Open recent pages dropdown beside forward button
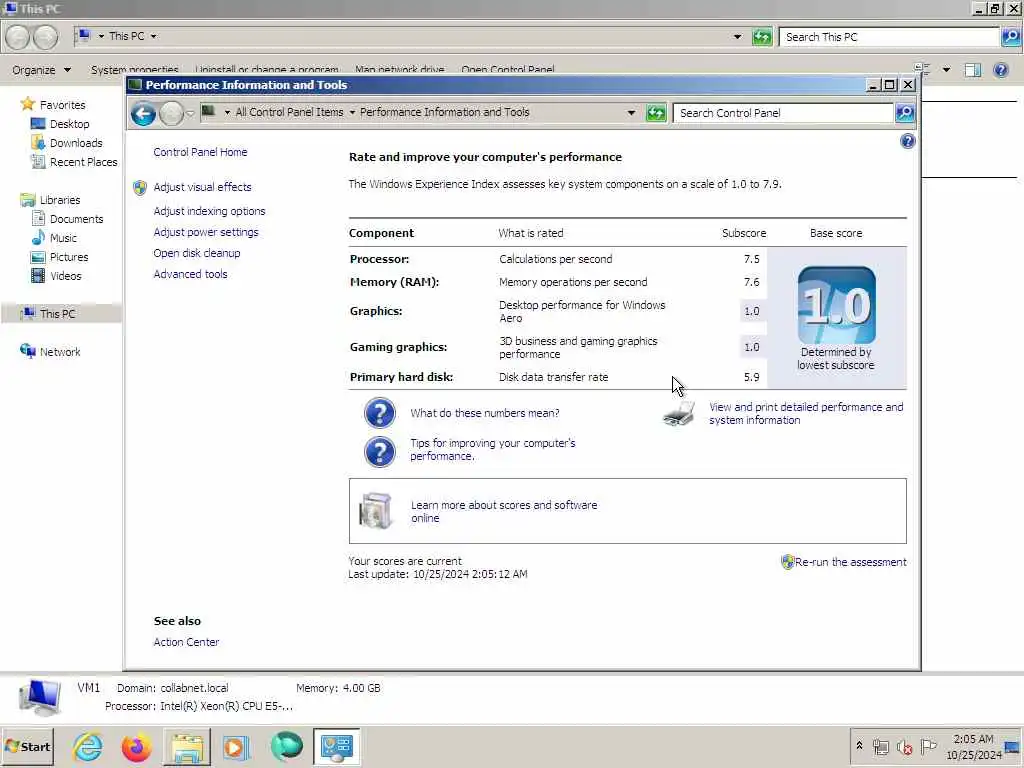 [x=190, y=114]
